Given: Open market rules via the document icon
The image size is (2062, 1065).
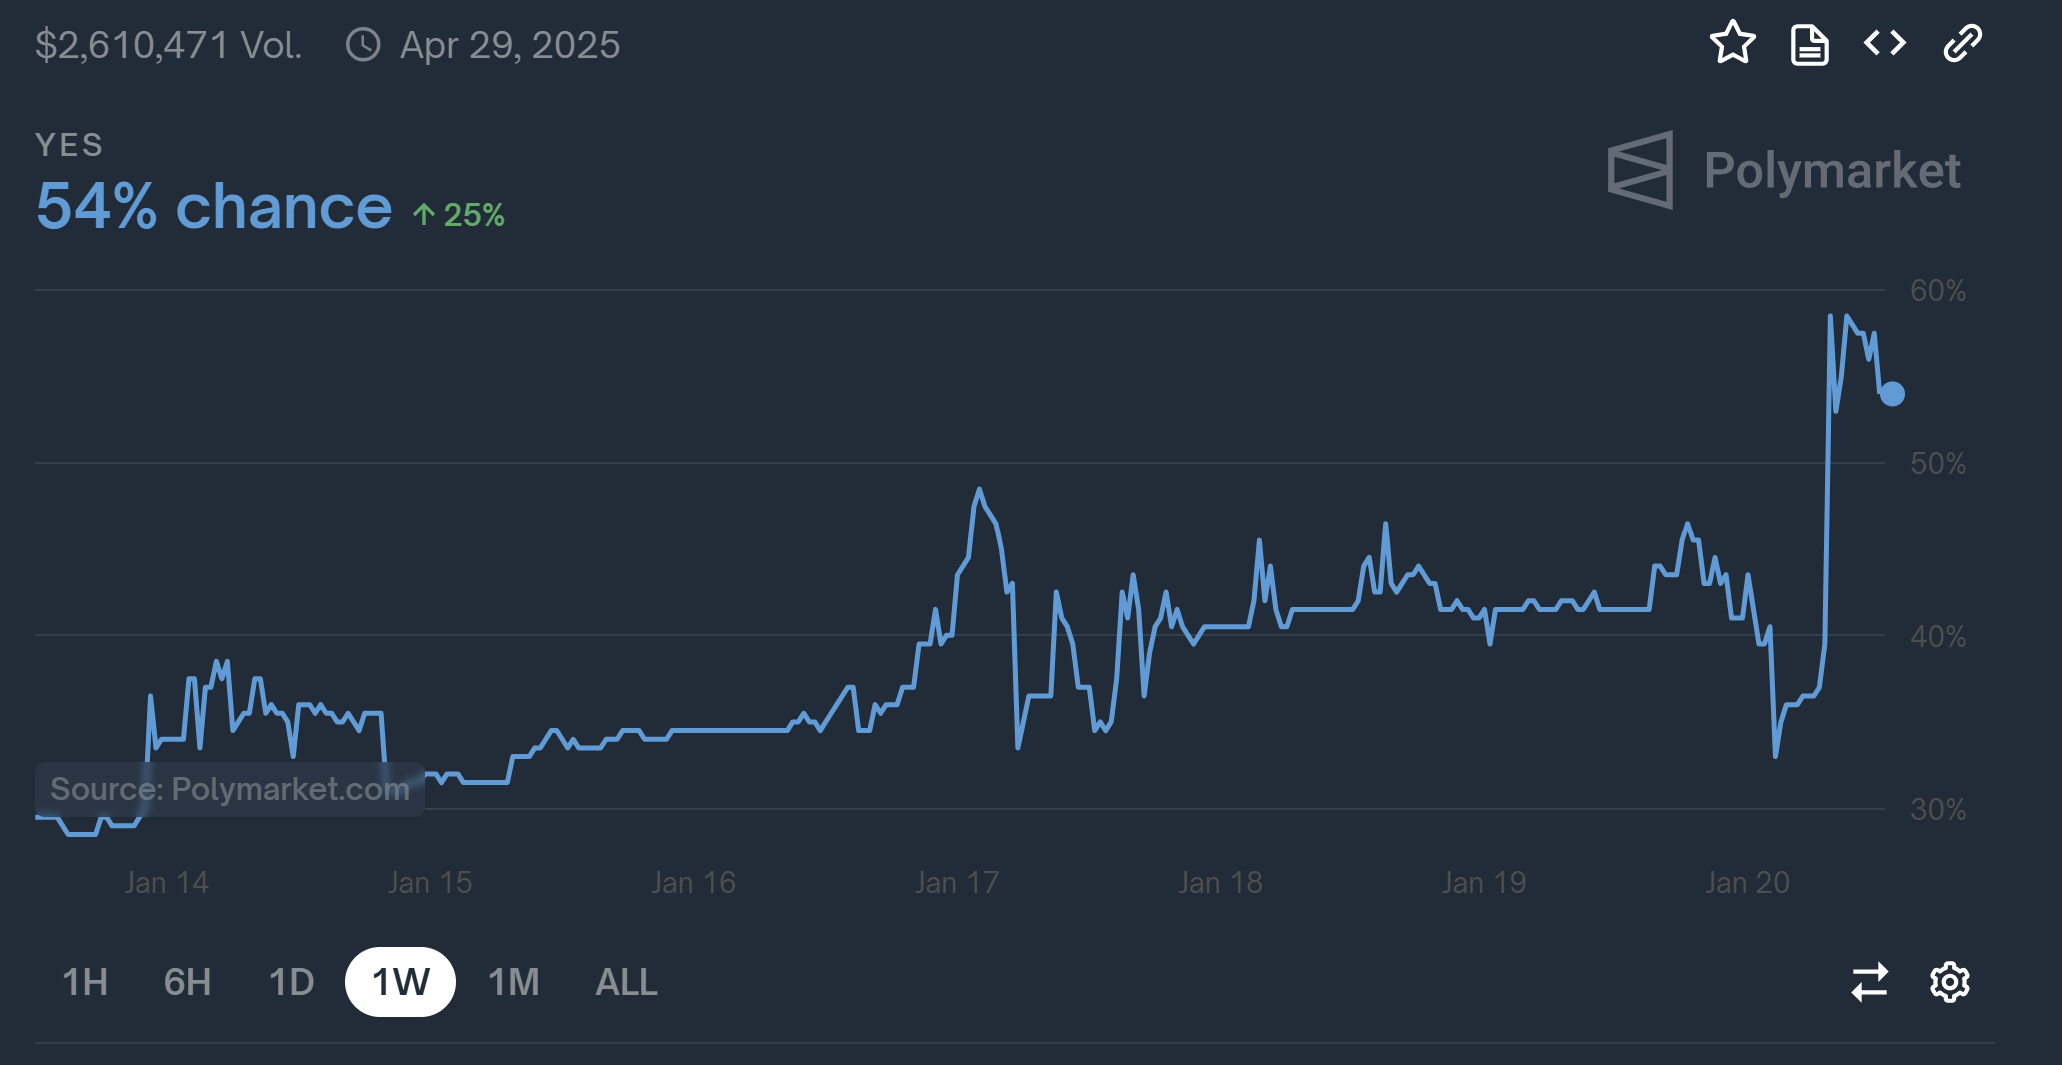Looking at the screenshot, I should click(1809, 44).
